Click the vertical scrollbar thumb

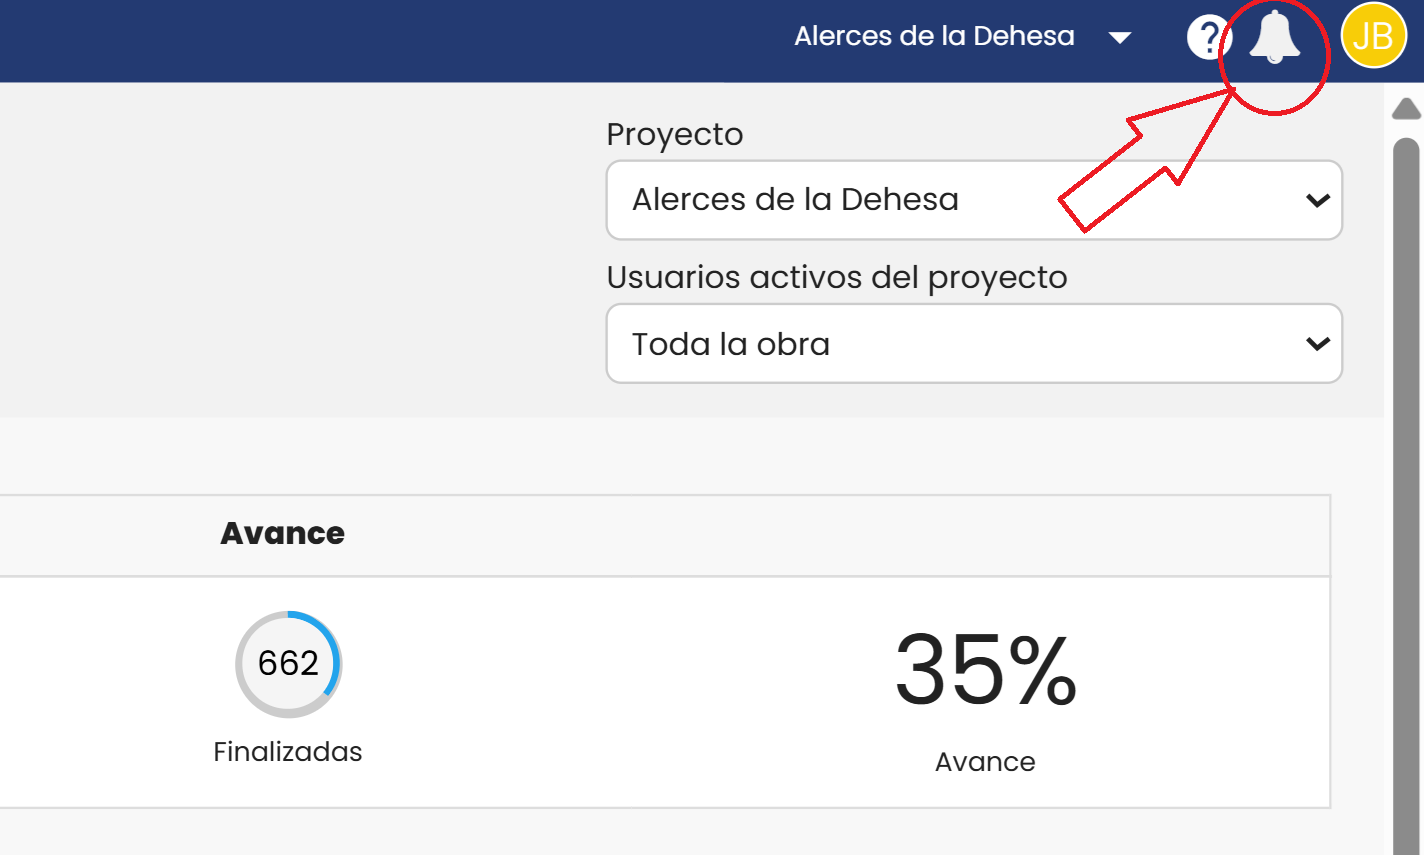[1407, 495]
